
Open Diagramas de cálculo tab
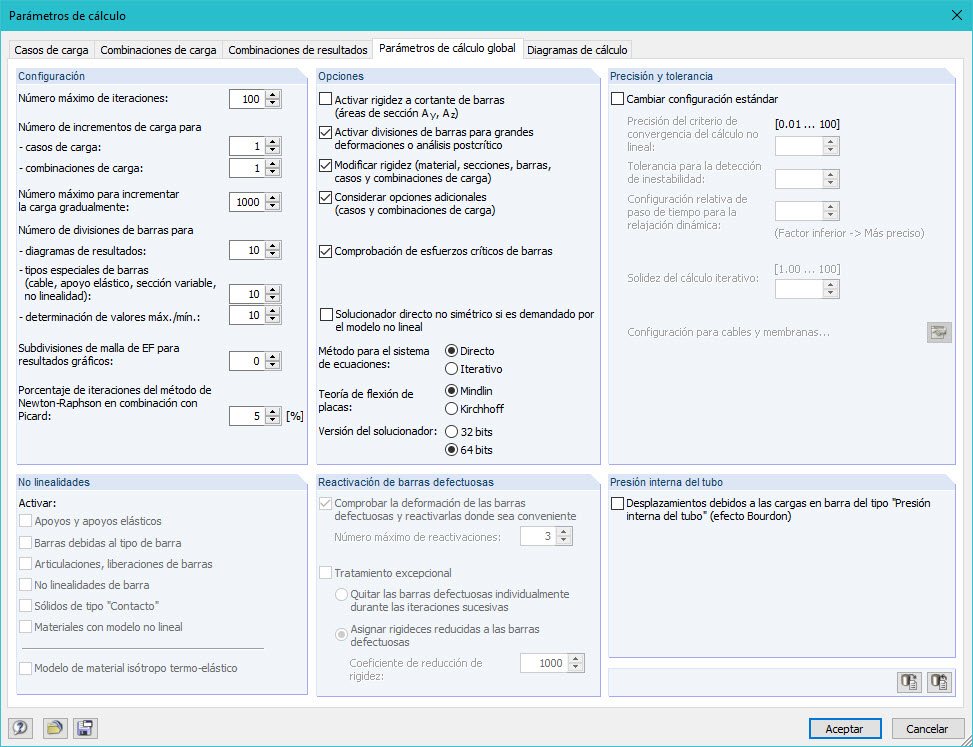[x=577, y=50]
